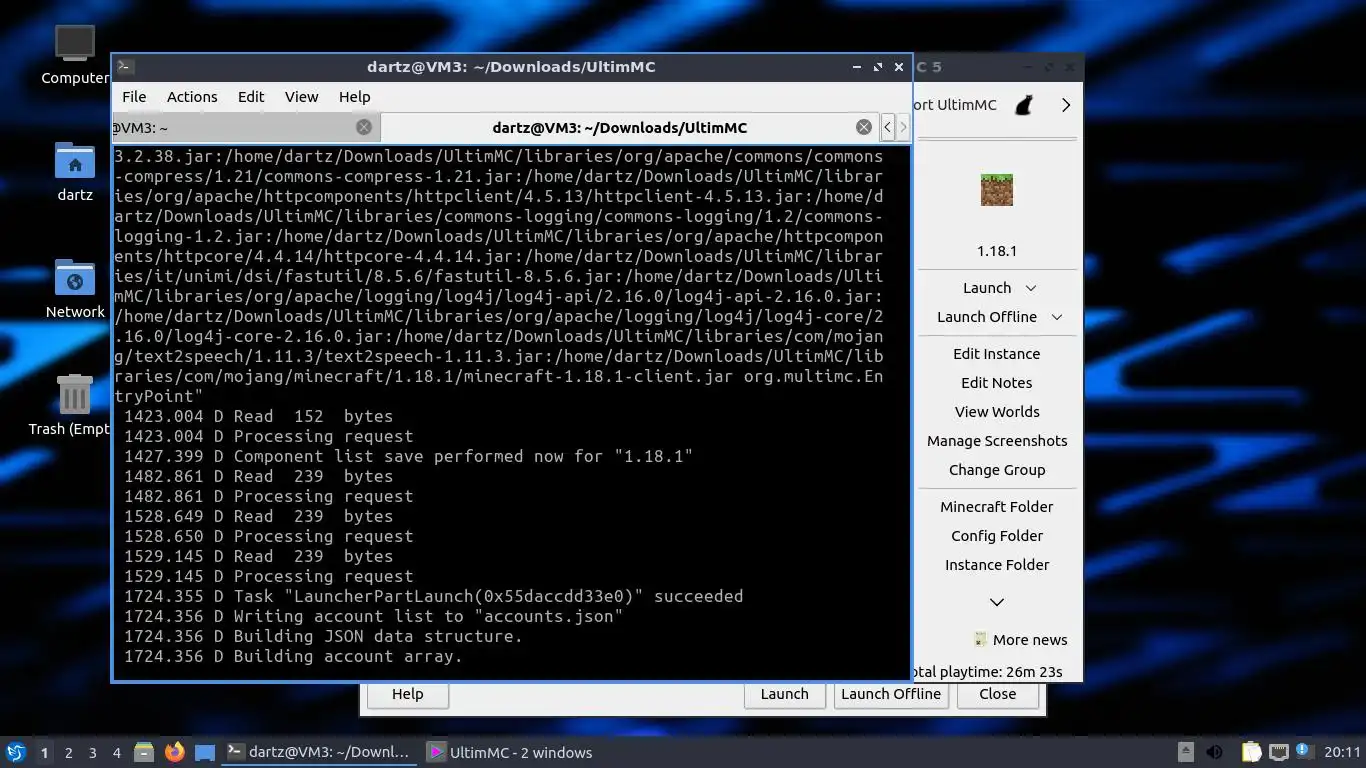Click Edit Notes in sidebar
Screen dimensions: 1366x768
click(997, 383)
